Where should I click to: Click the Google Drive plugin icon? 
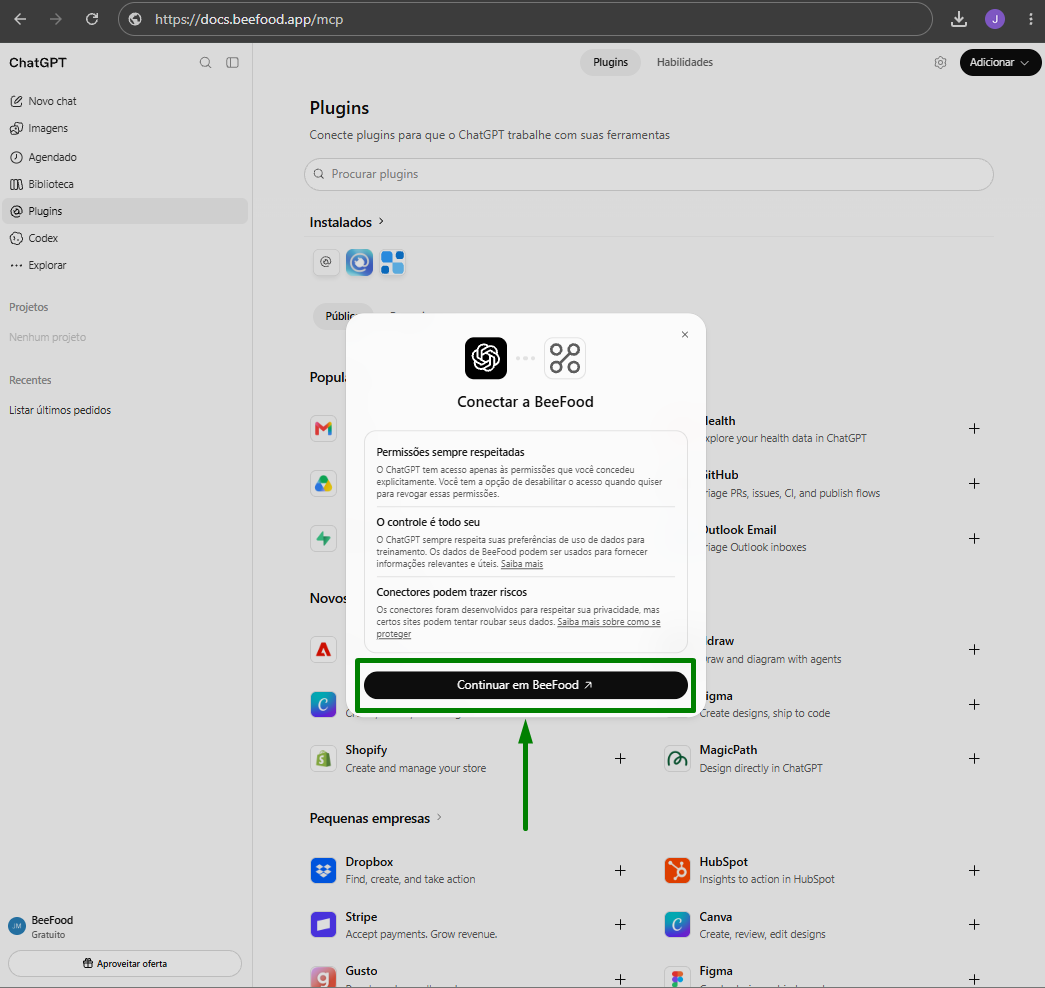click(323, 483)
